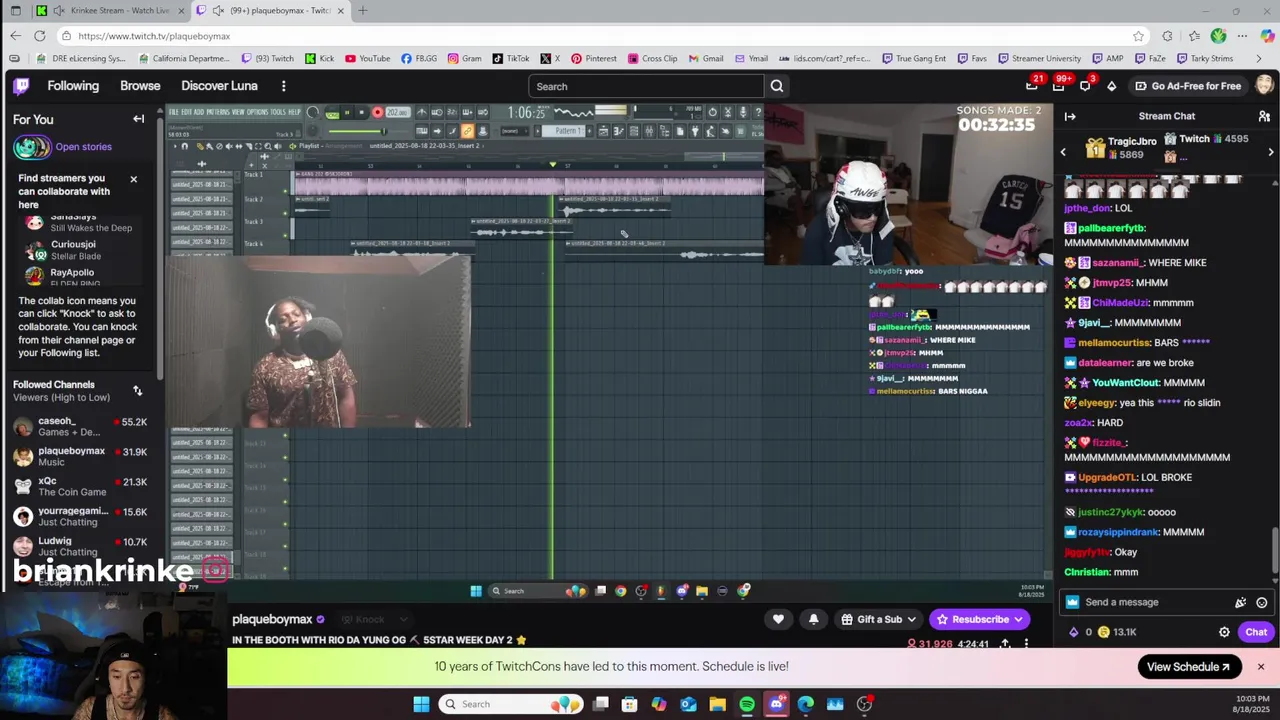1280x720 pixels.
Task: Click the search magnifier button
Action: [777, 86]
